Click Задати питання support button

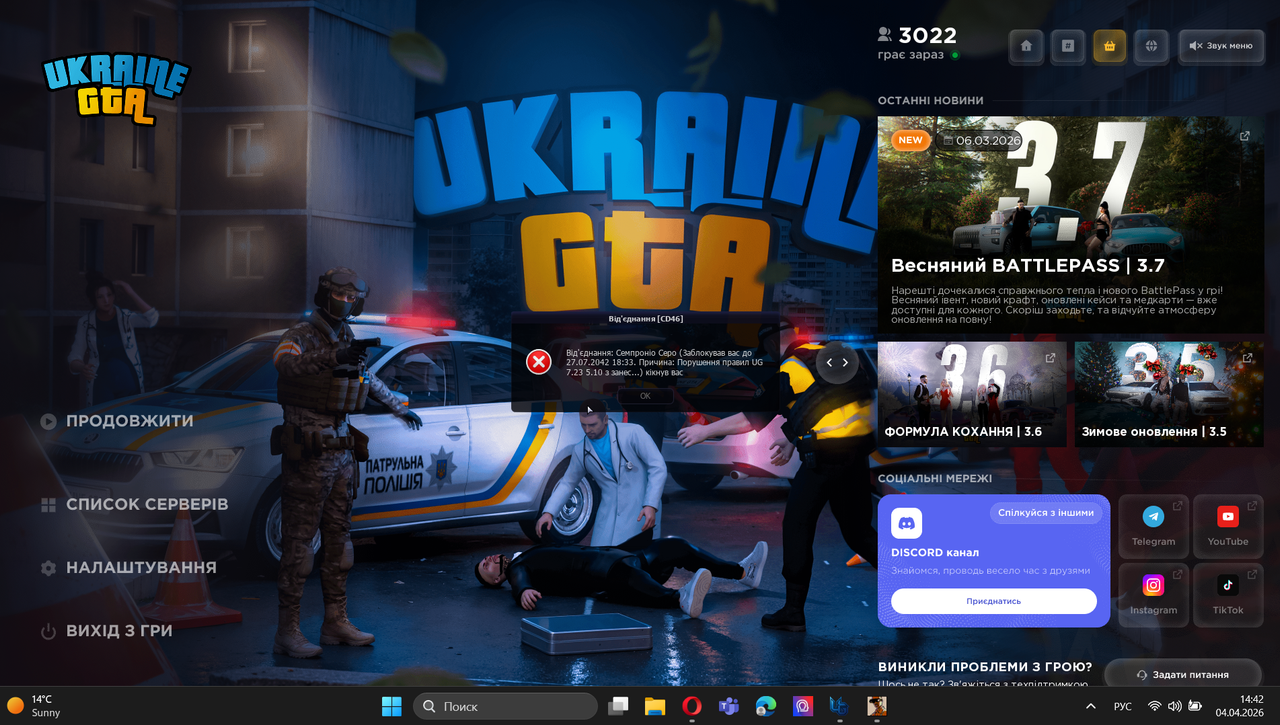1183,674
